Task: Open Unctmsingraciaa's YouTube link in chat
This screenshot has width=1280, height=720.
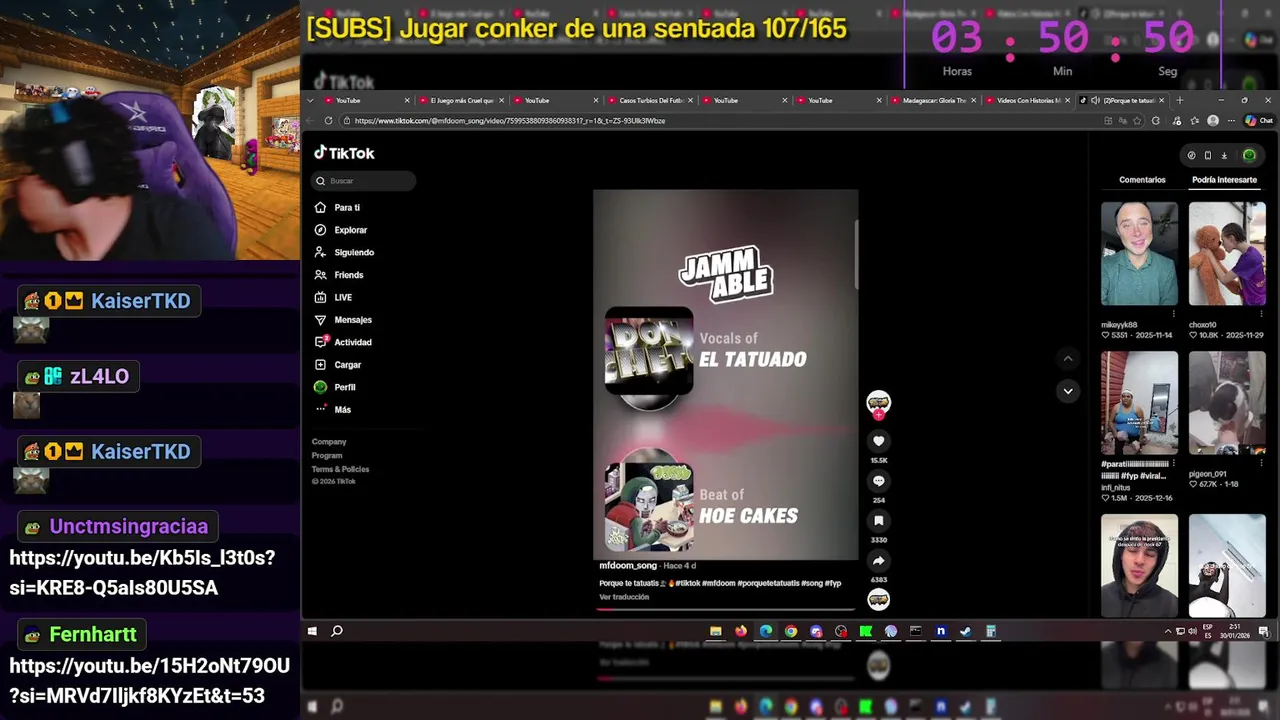Action: [x=142, y=572]
